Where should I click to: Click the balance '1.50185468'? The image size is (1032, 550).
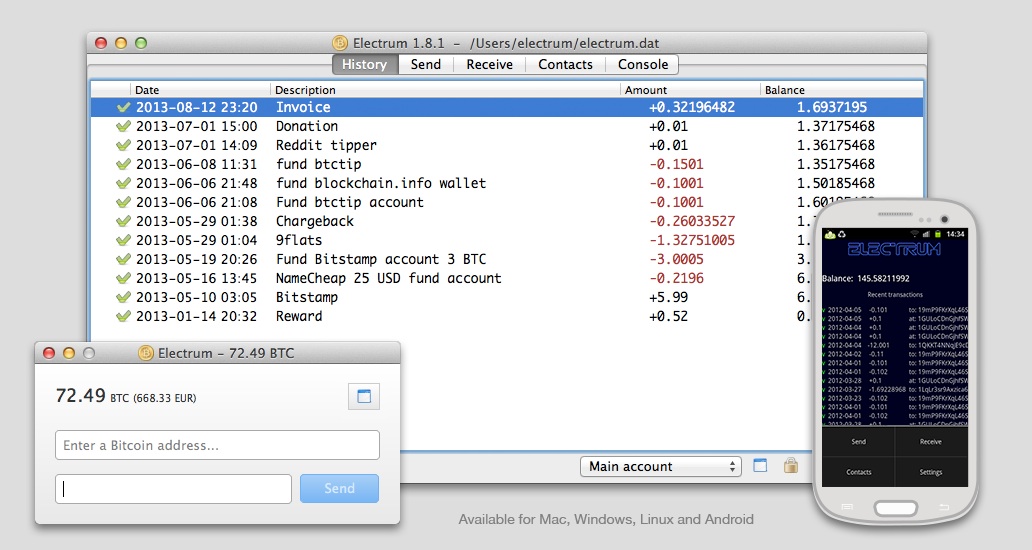pos(836,184)
